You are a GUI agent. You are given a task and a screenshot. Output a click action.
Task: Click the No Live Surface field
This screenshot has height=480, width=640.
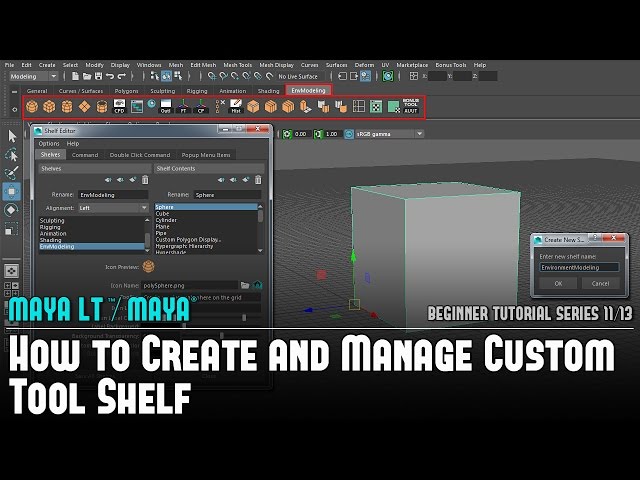(301, 76)
